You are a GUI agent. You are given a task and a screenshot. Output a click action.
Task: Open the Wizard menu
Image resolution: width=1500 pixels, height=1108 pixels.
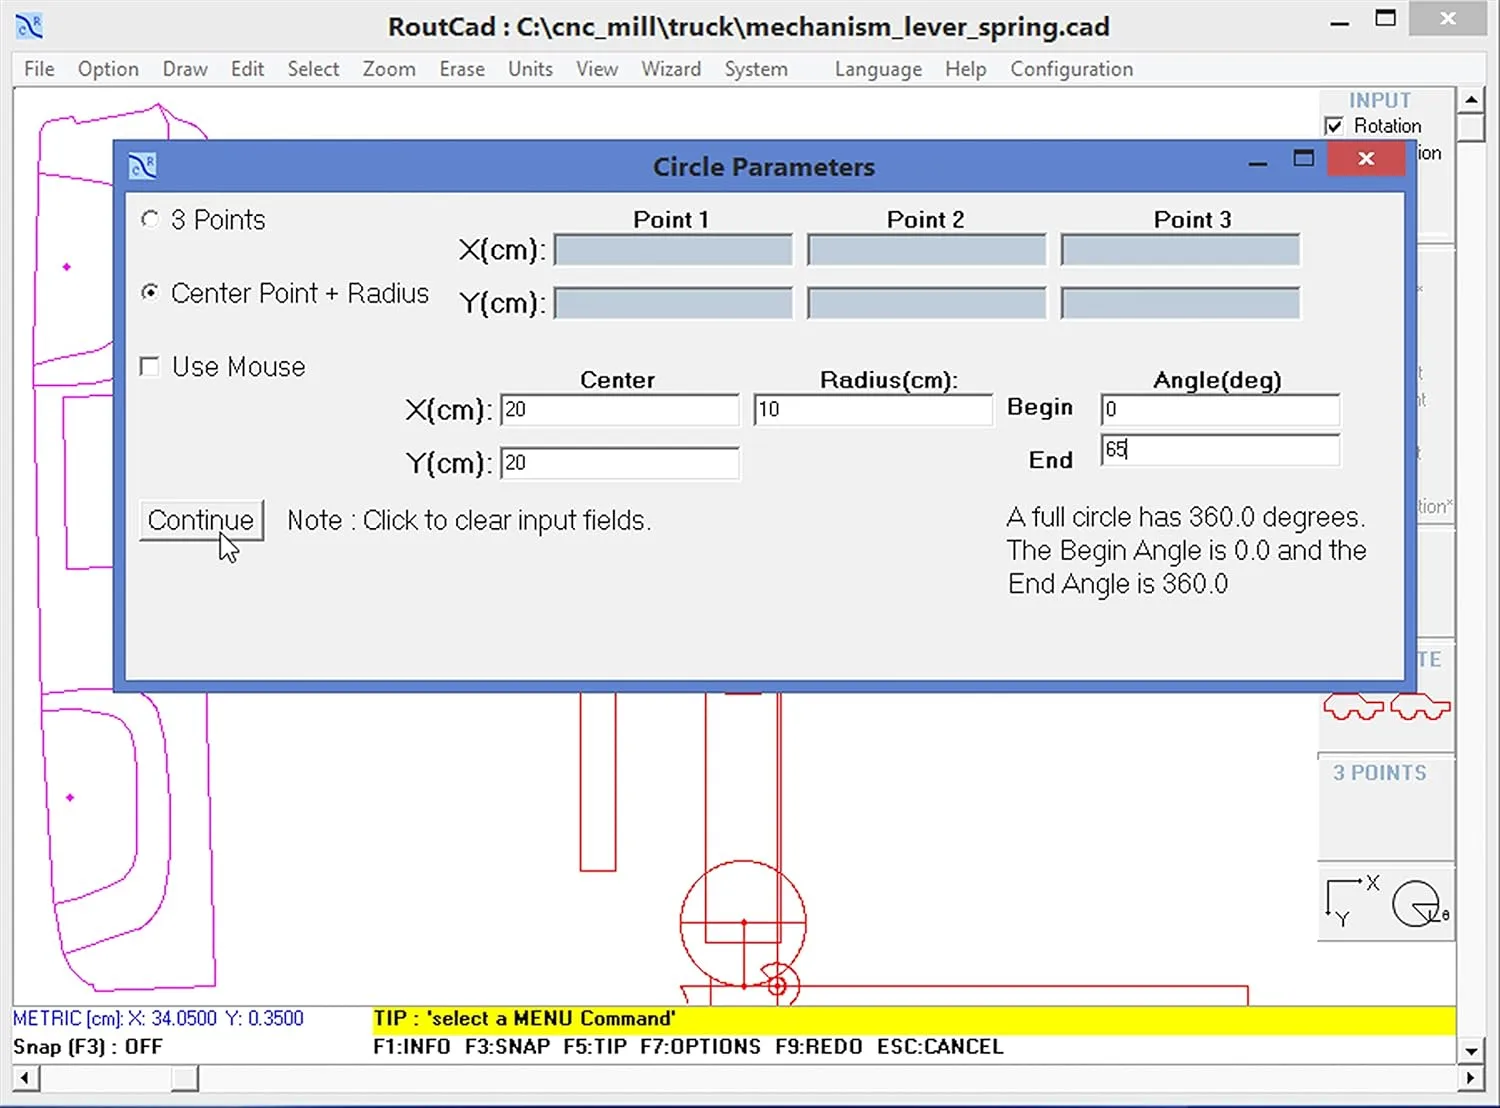point(670,69)
